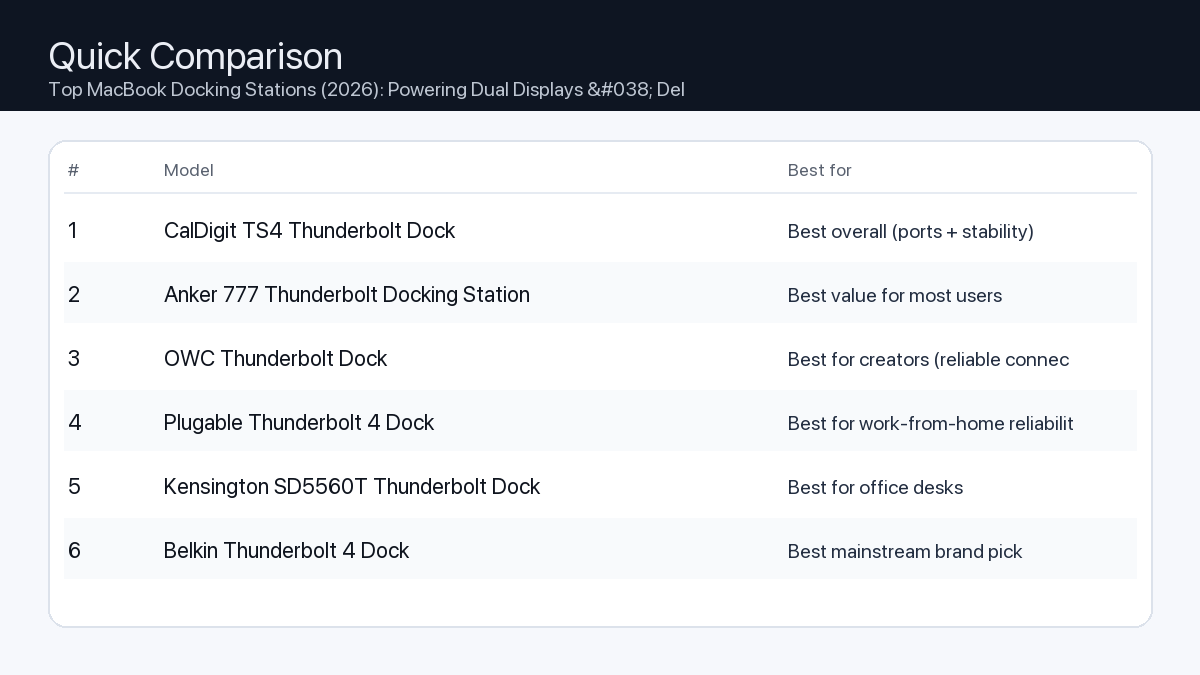Click the Belkin Thunderbolt 4 Dock link
Viewport: 1200px width, 675px height.
click(x=286, y=551)
